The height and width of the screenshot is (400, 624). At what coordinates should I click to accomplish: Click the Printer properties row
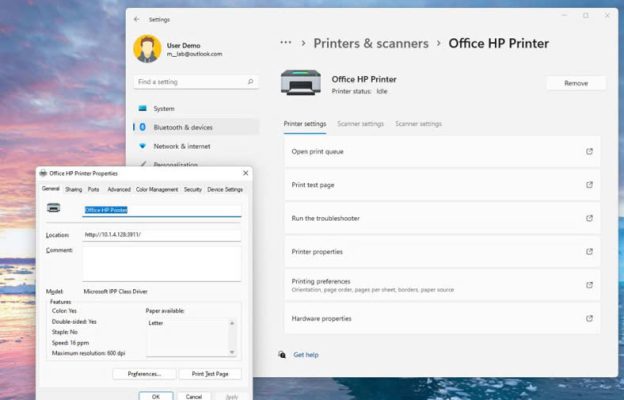click(442, 252)
